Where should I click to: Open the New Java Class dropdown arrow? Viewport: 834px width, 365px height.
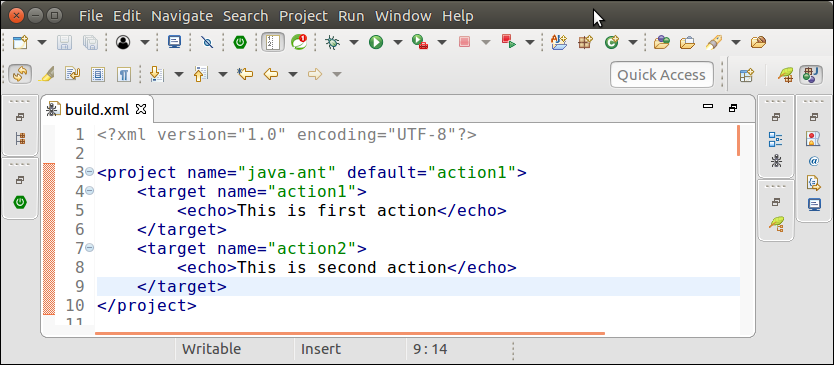632,43
